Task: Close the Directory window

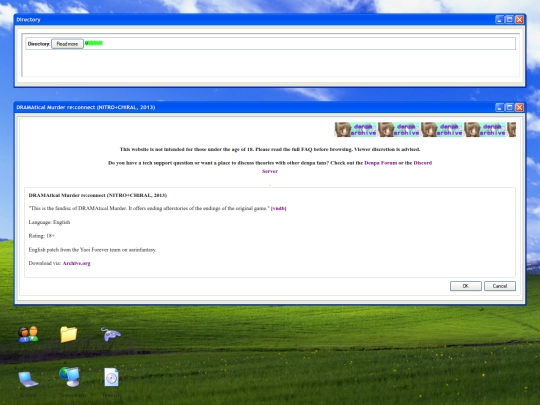Action: 519,20
